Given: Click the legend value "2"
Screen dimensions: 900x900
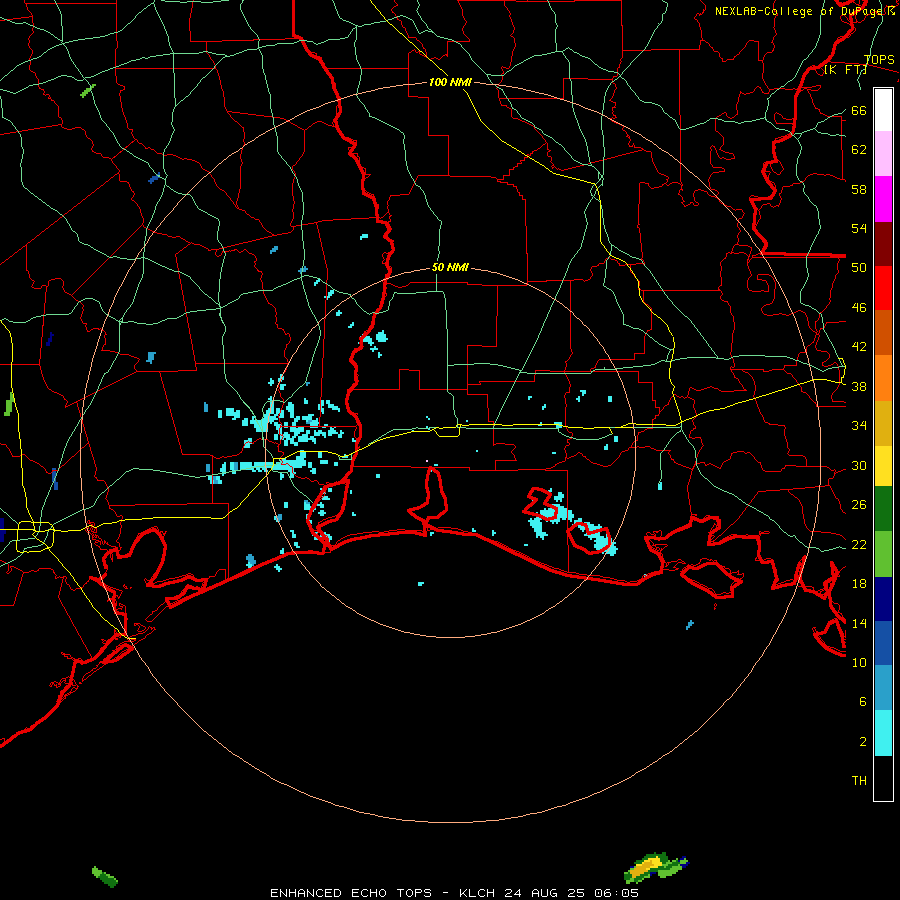Looking at the screenshot, I should 863,742.
